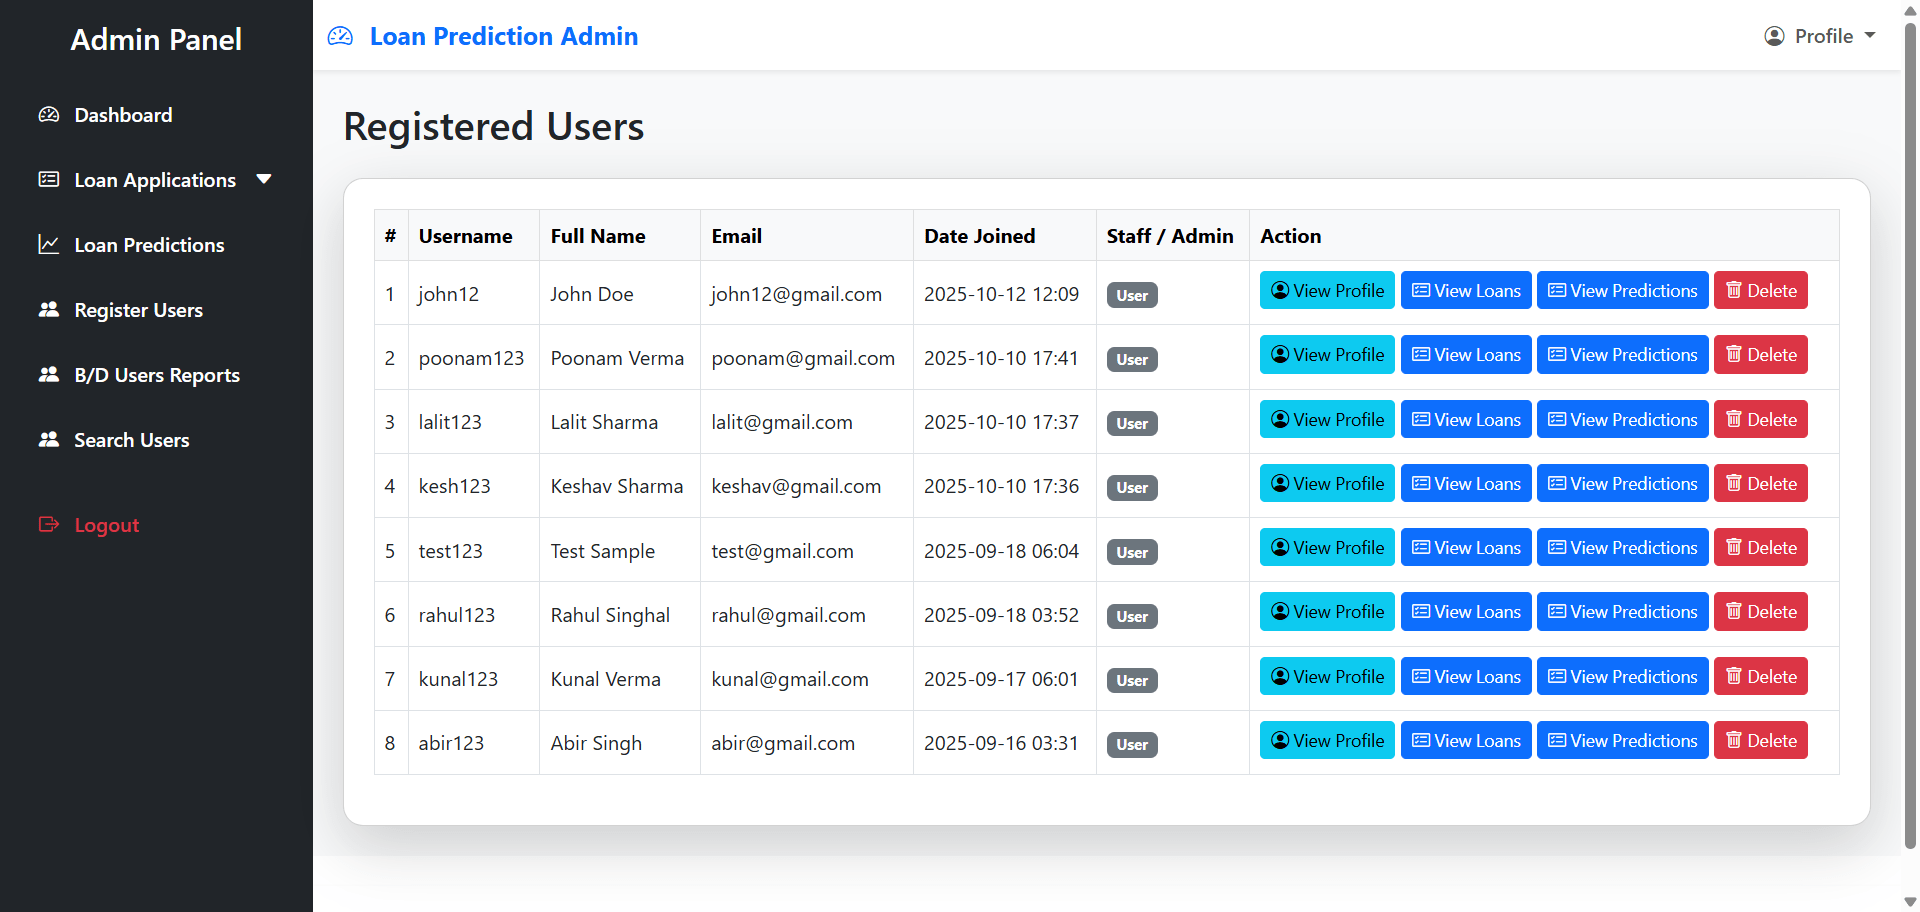Click the Register Users people icon

pos(49,310)
